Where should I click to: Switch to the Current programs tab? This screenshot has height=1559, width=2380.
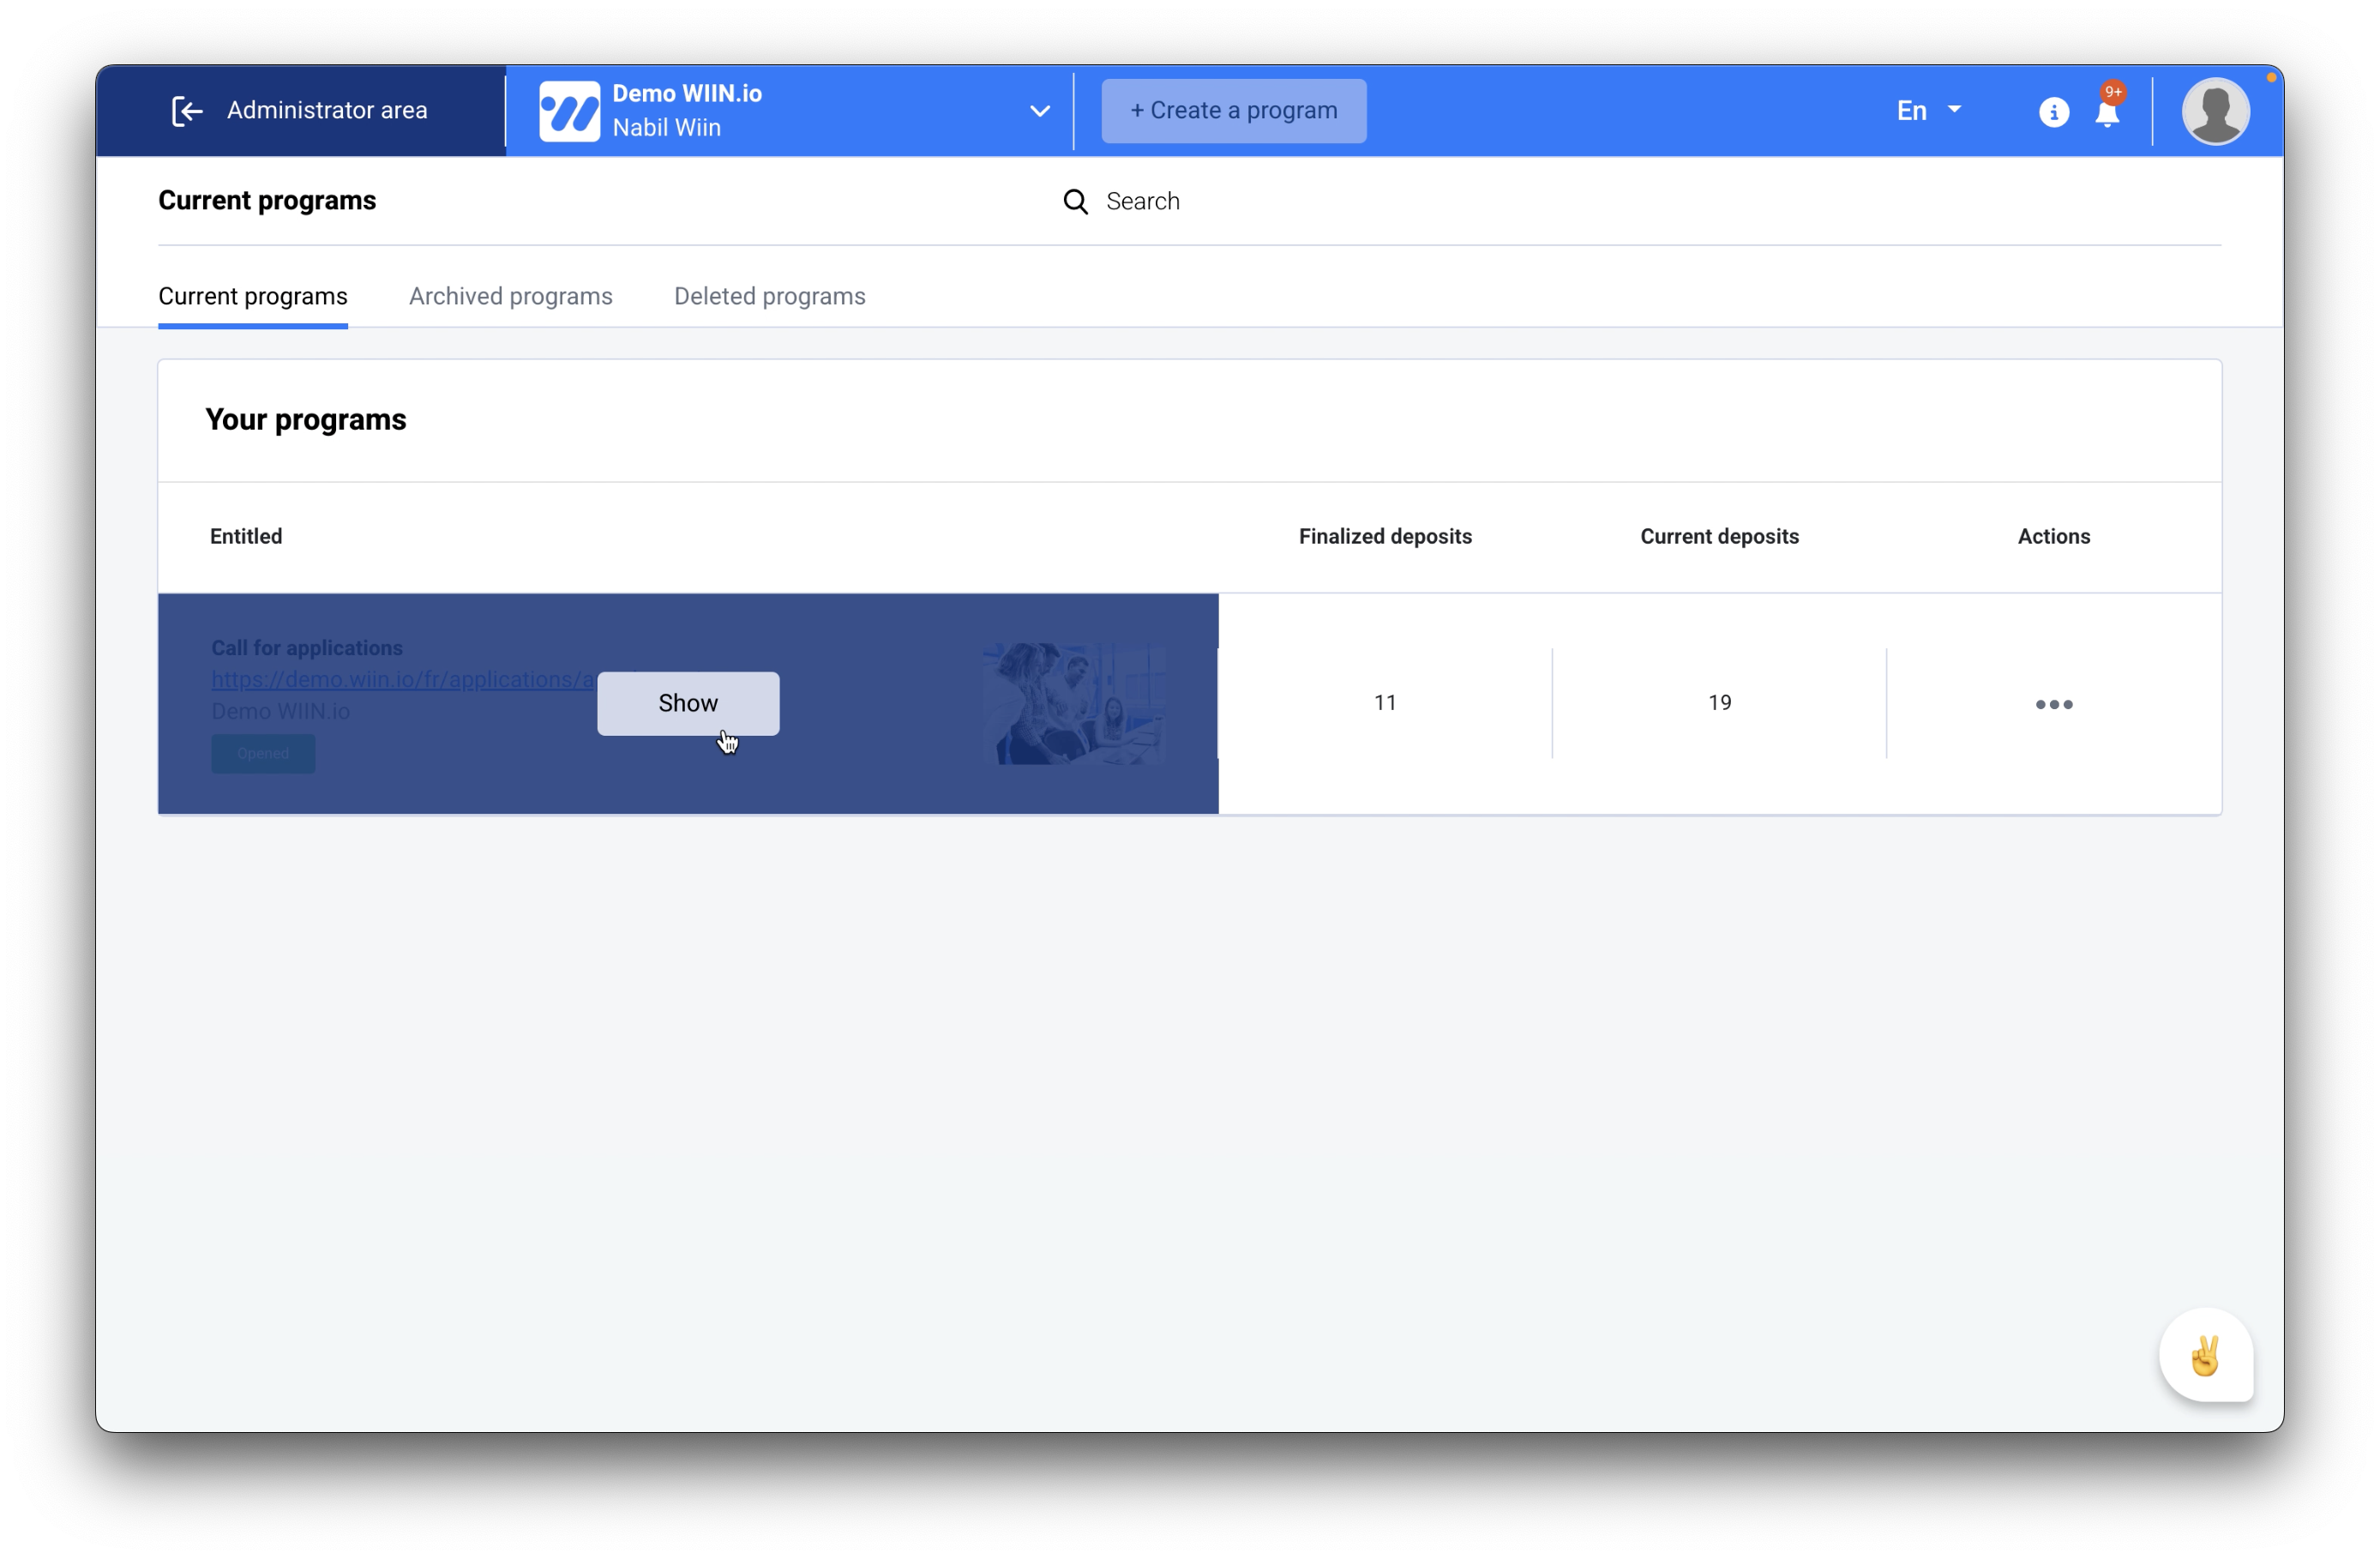tap(253, 296)
